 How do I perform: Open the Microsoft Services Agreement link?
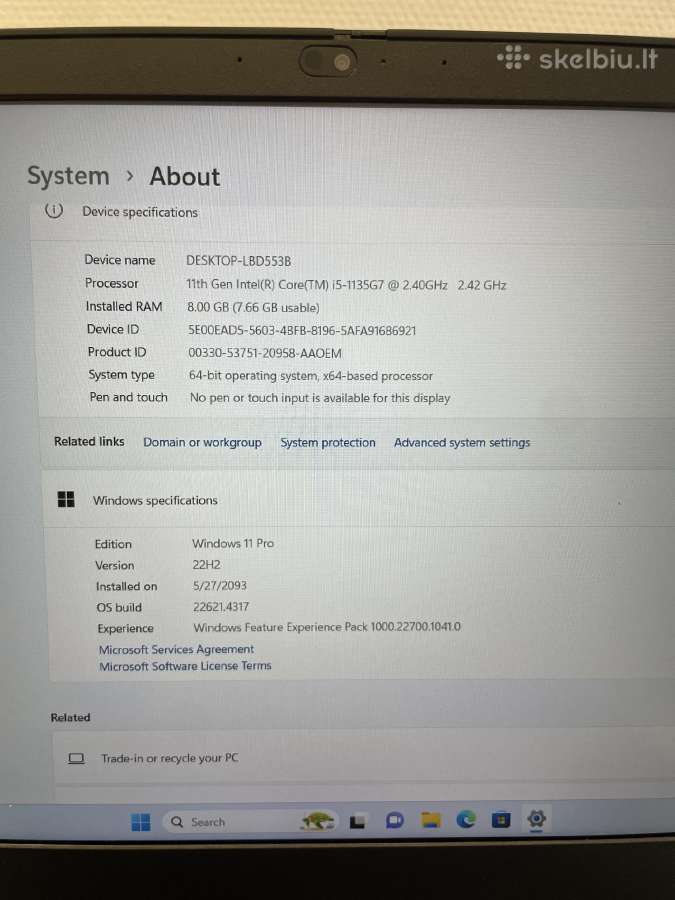(x=176, y=649)
